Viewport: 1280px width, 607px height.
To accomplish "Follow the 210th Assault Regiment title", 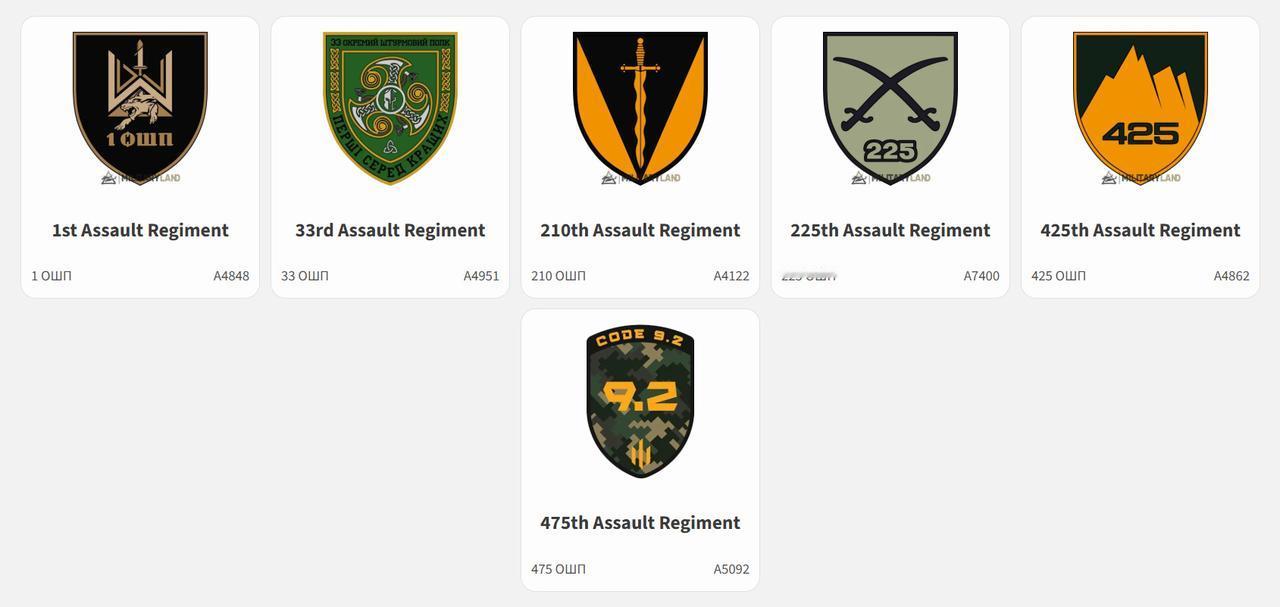I will click(640, 230).
